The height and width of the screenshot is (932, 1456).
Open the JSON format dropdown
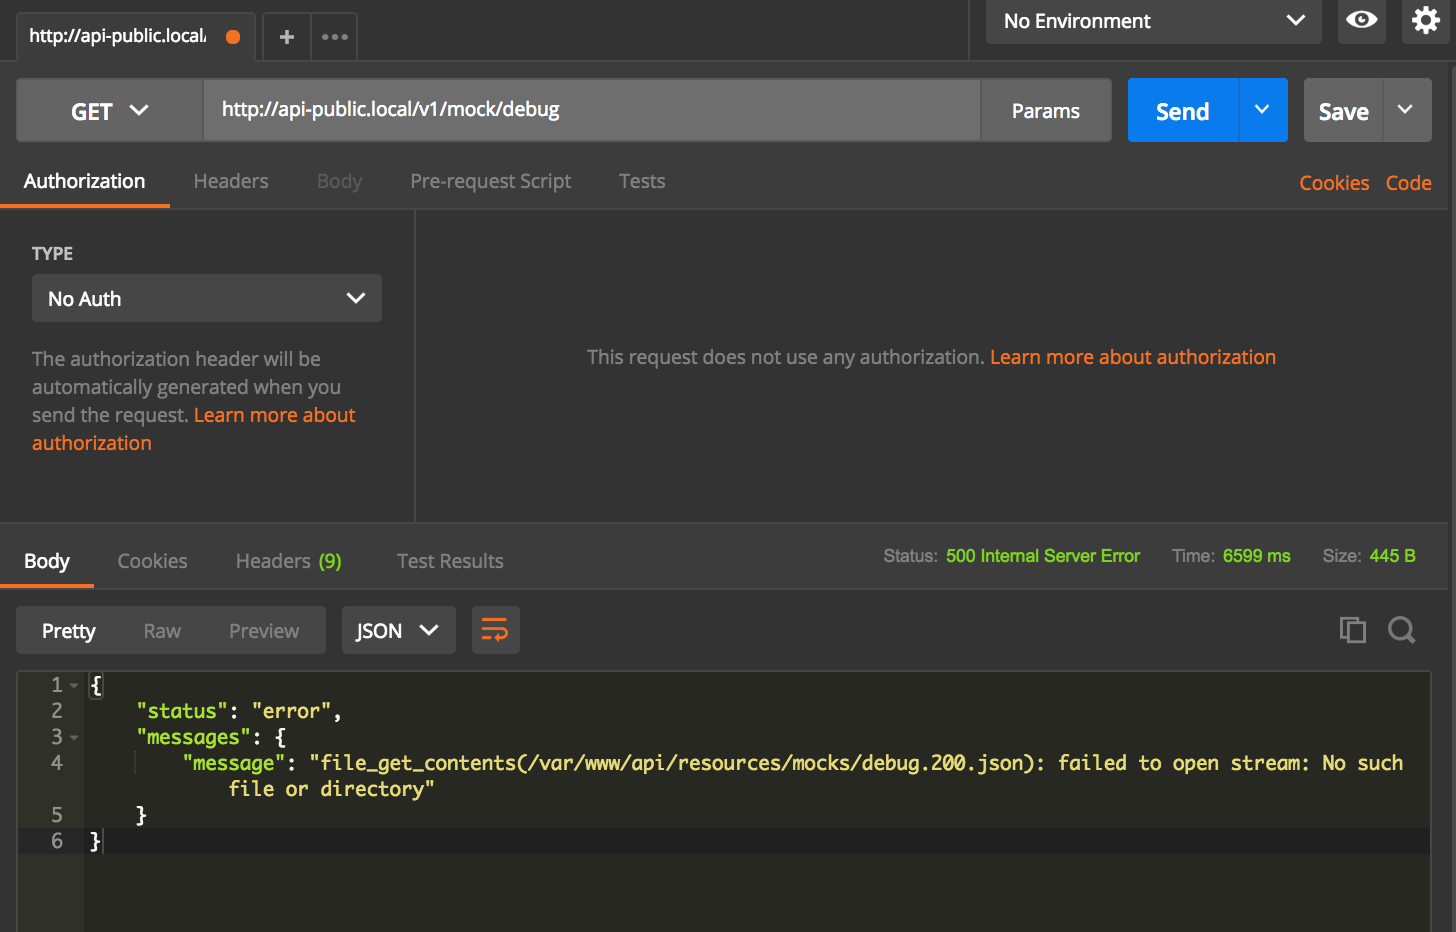[x=398, y=630]
